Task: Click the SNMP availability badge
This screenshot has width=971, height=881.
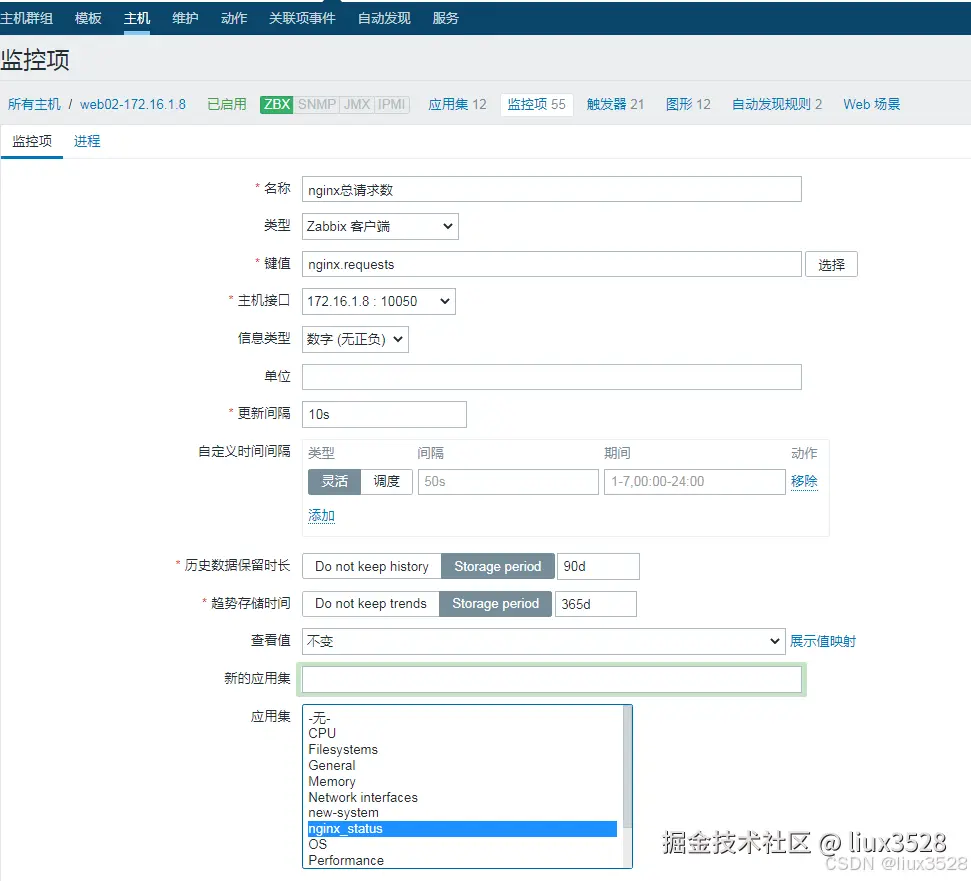Action: [316, 104]
